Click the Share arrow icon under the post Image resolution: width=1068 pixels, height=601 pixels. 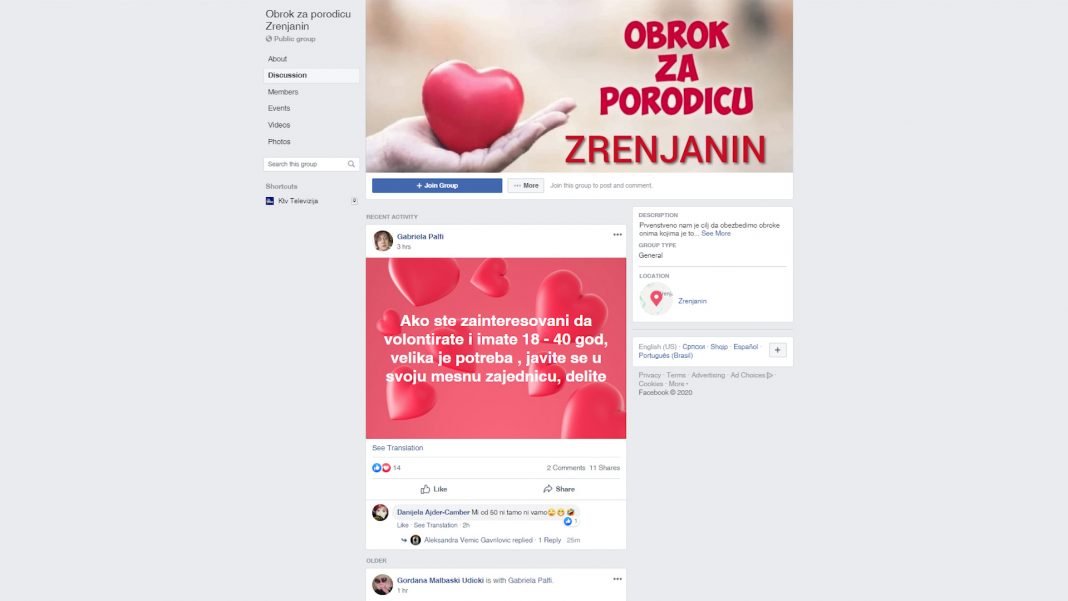click(x=548, y=489)
